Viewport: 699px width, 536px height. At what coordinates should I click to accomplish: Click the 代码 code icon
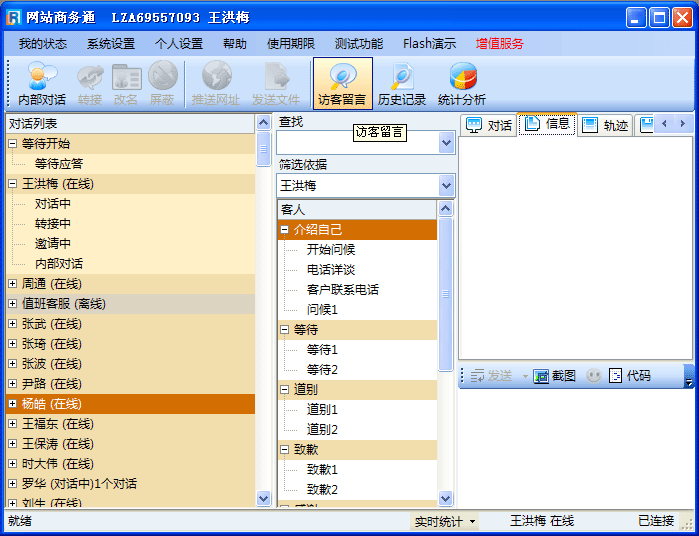click(616, 376)
